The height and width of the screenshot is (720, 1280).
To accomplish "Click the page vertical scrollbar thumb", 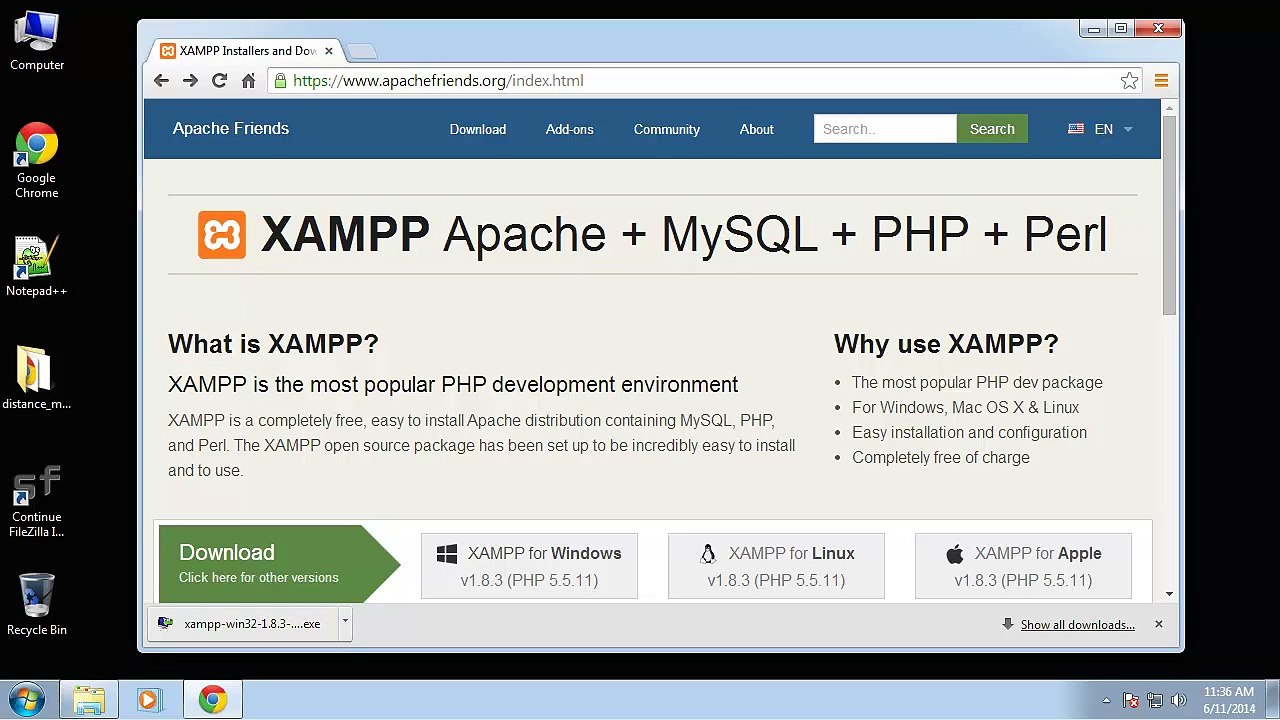I will pyautogui.click(x=1169, y=215).
